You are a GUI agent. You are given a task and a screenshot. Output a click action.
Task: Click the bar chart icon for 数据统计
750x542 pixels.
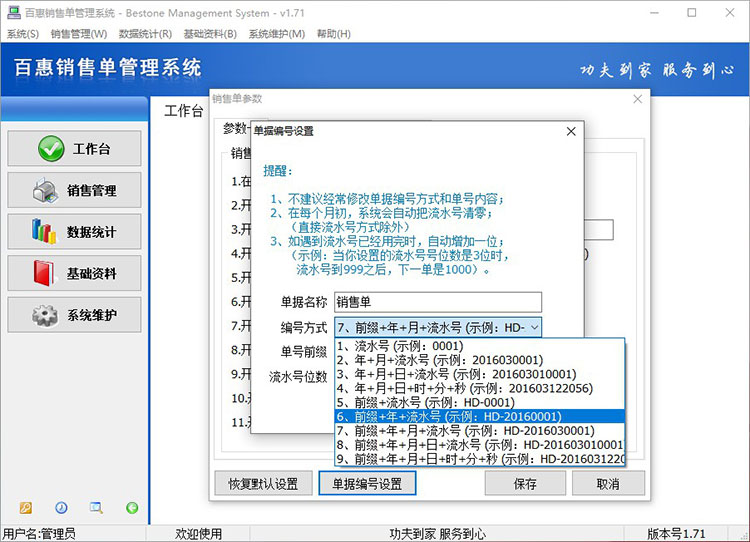point(44,232)
